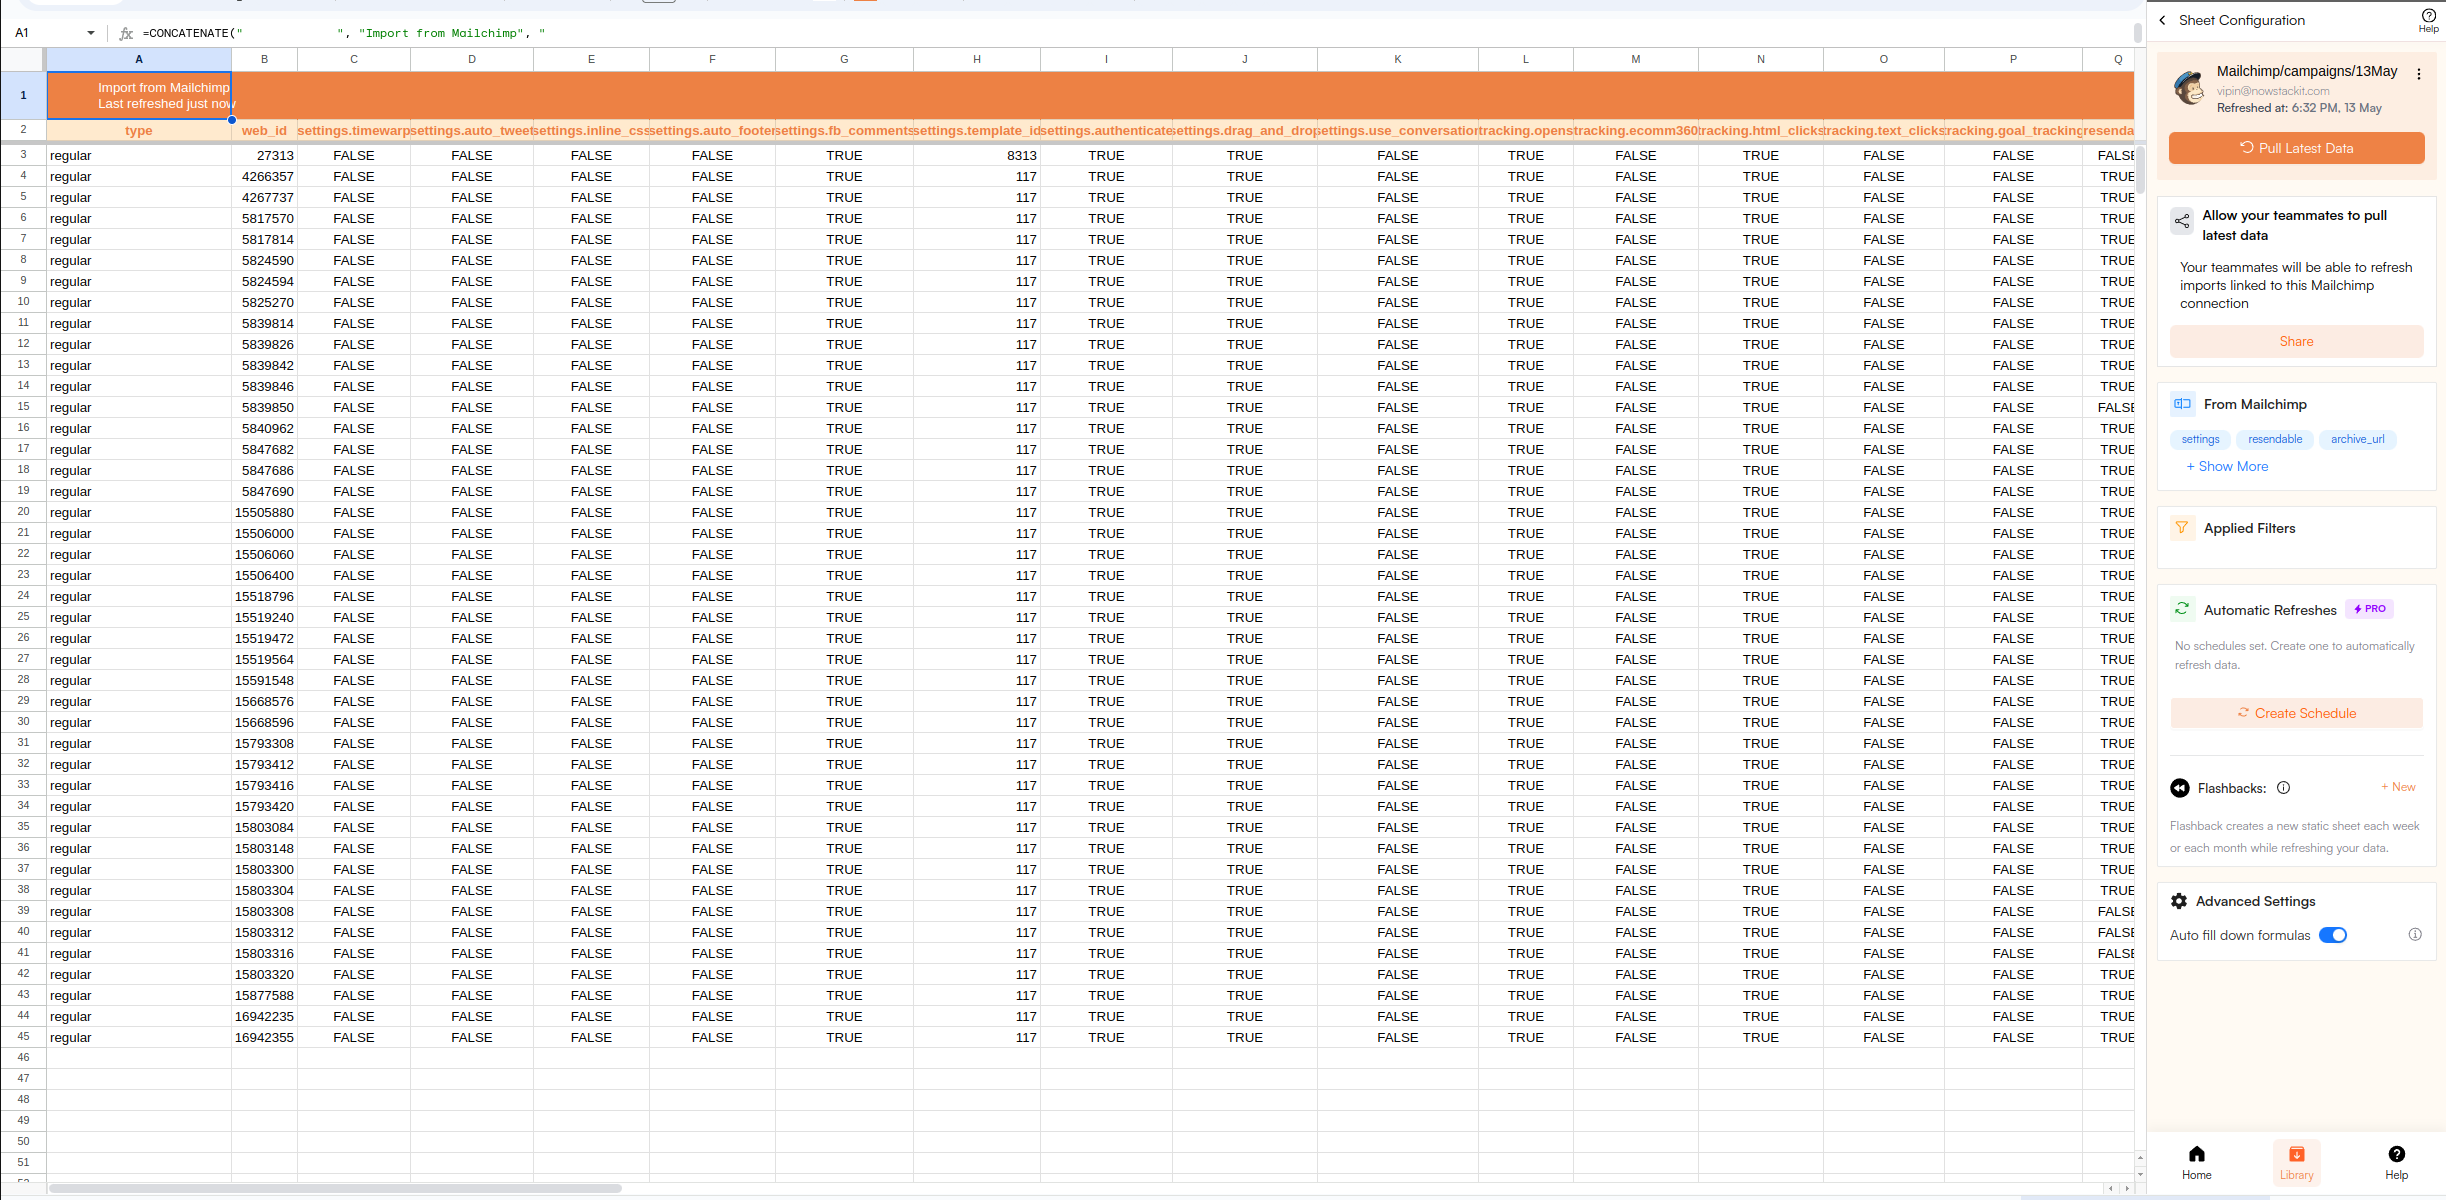This screenshot has height=1200, width=2446.
Task: Click the Create Schedule button
Action: (2296, 713)
